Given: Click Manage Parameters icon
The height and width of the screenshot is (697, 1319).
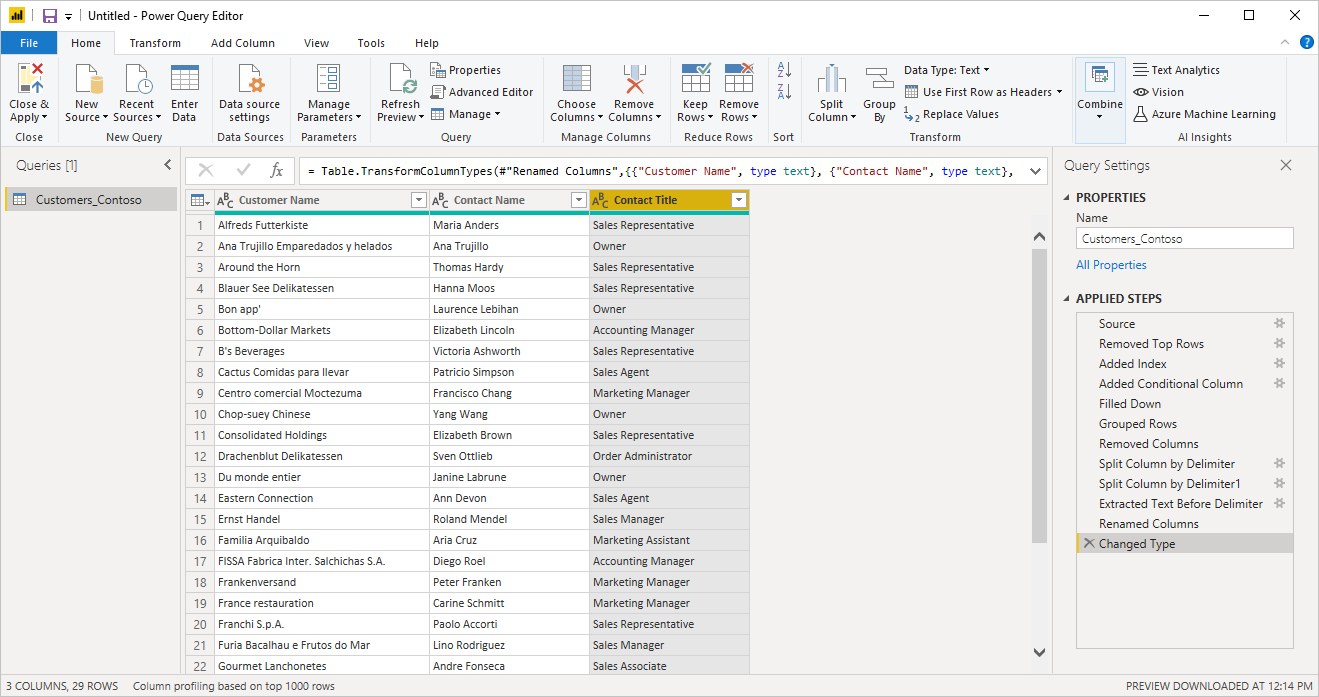Looking at the screenshot, I should click(x=329, y=79).
